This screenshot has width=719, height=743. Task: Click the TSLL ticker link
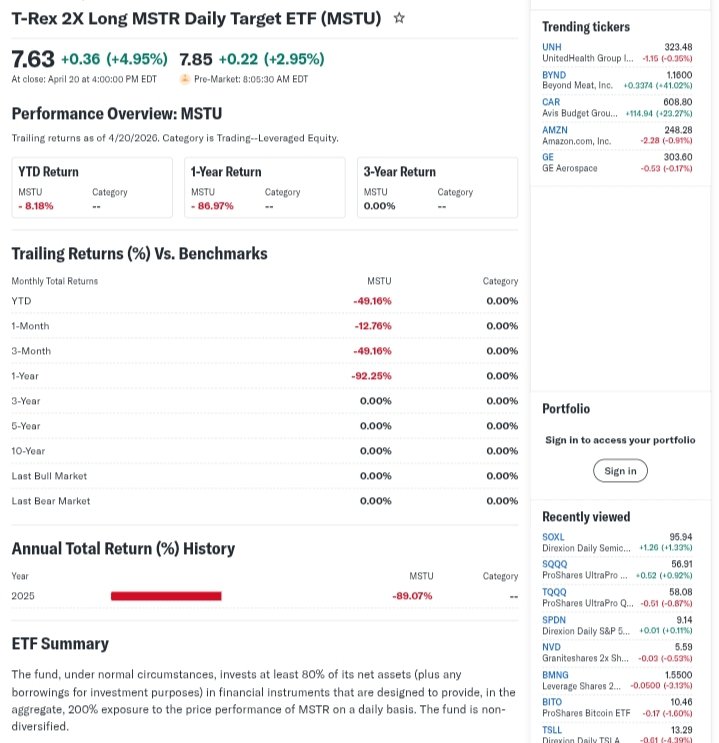tap(552, 730)
